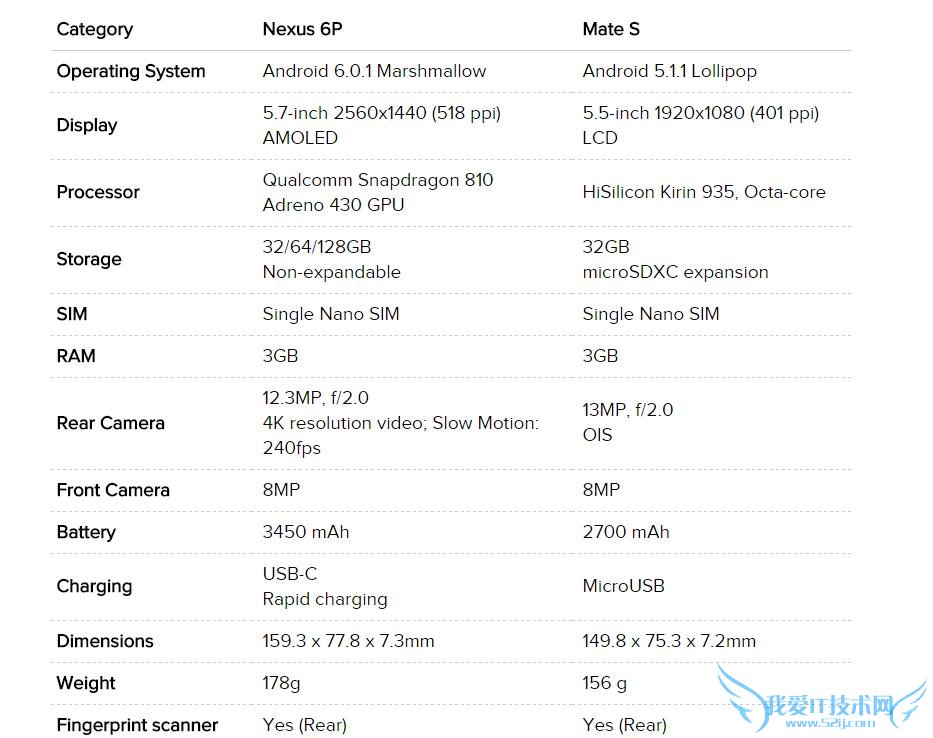Image resolution: width=933 pixels, height=738 pixels.
Task: Select the Charging row label
Action: pyautogui.click(x=94, y=586)
